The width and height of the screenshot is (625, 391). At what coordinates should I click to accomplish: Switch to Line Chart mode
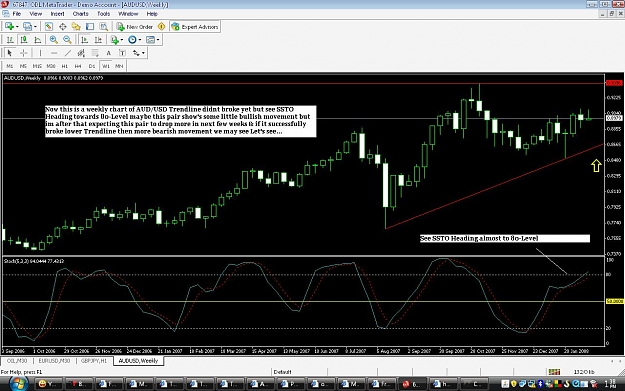click(x=38, y=40)
